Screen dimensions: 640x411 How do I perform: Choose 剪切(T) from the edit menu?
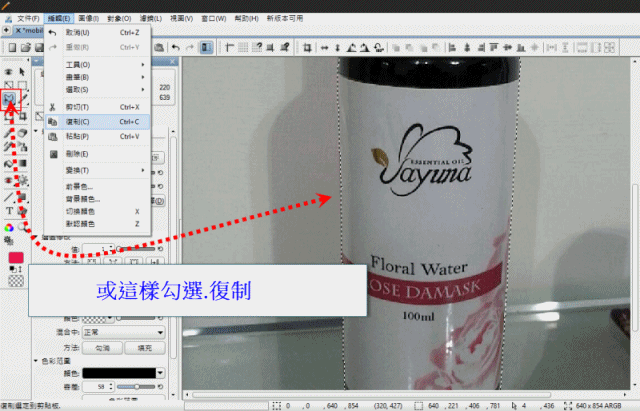(98, 107)
